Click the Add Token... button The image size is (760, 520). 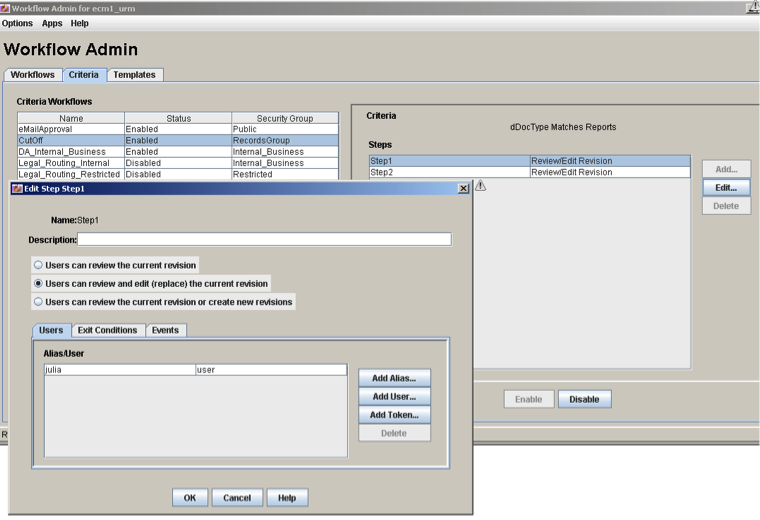click(x=394, y=415)
